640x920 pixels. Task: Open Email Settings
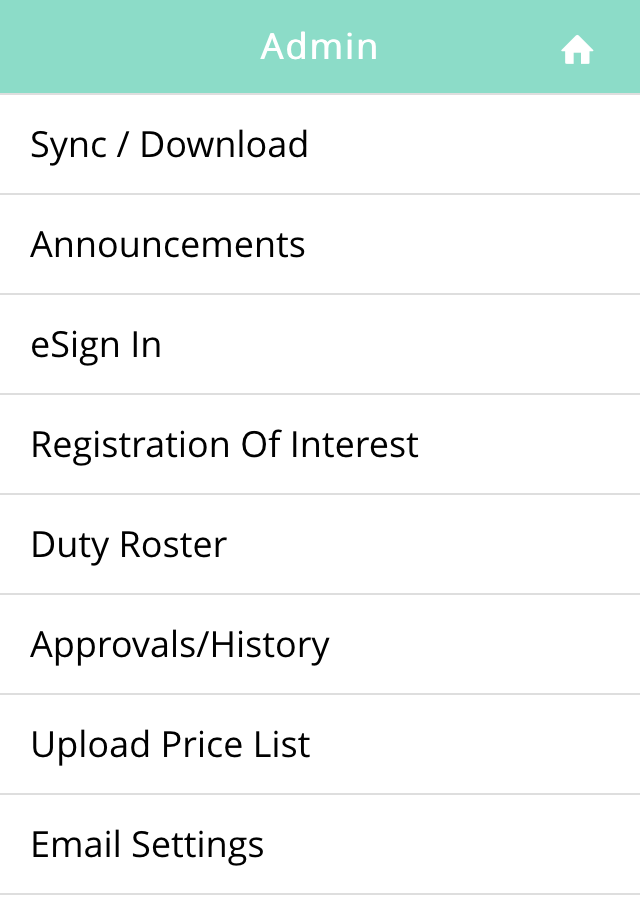[148, 845]
